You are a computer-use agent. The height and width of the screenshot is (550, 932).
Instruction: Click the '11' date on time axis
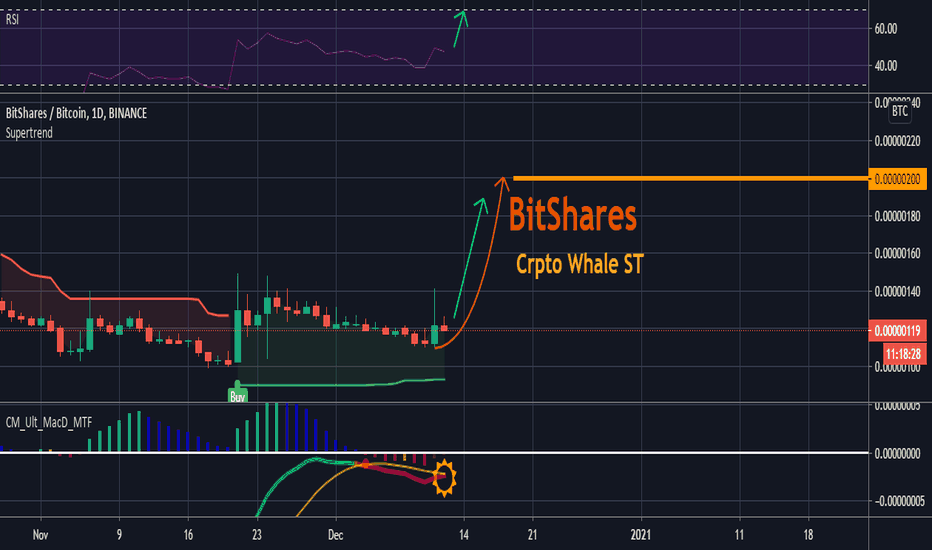739,535
